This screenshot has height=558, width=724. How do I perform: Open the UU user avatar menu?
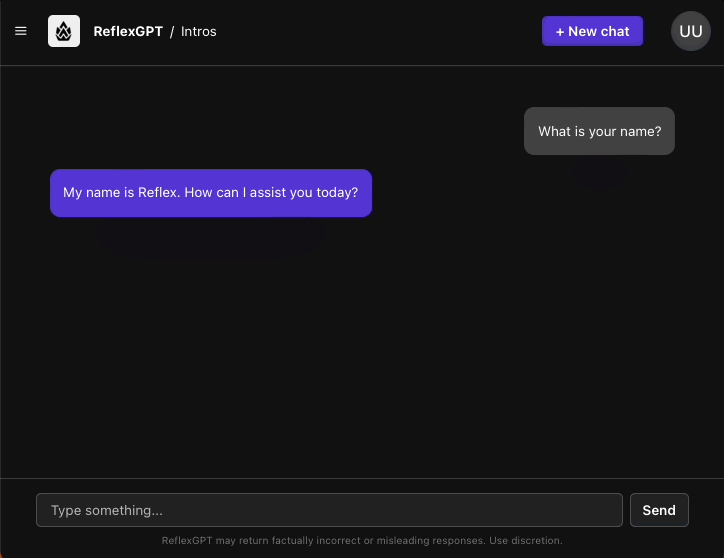pos(690,31)
